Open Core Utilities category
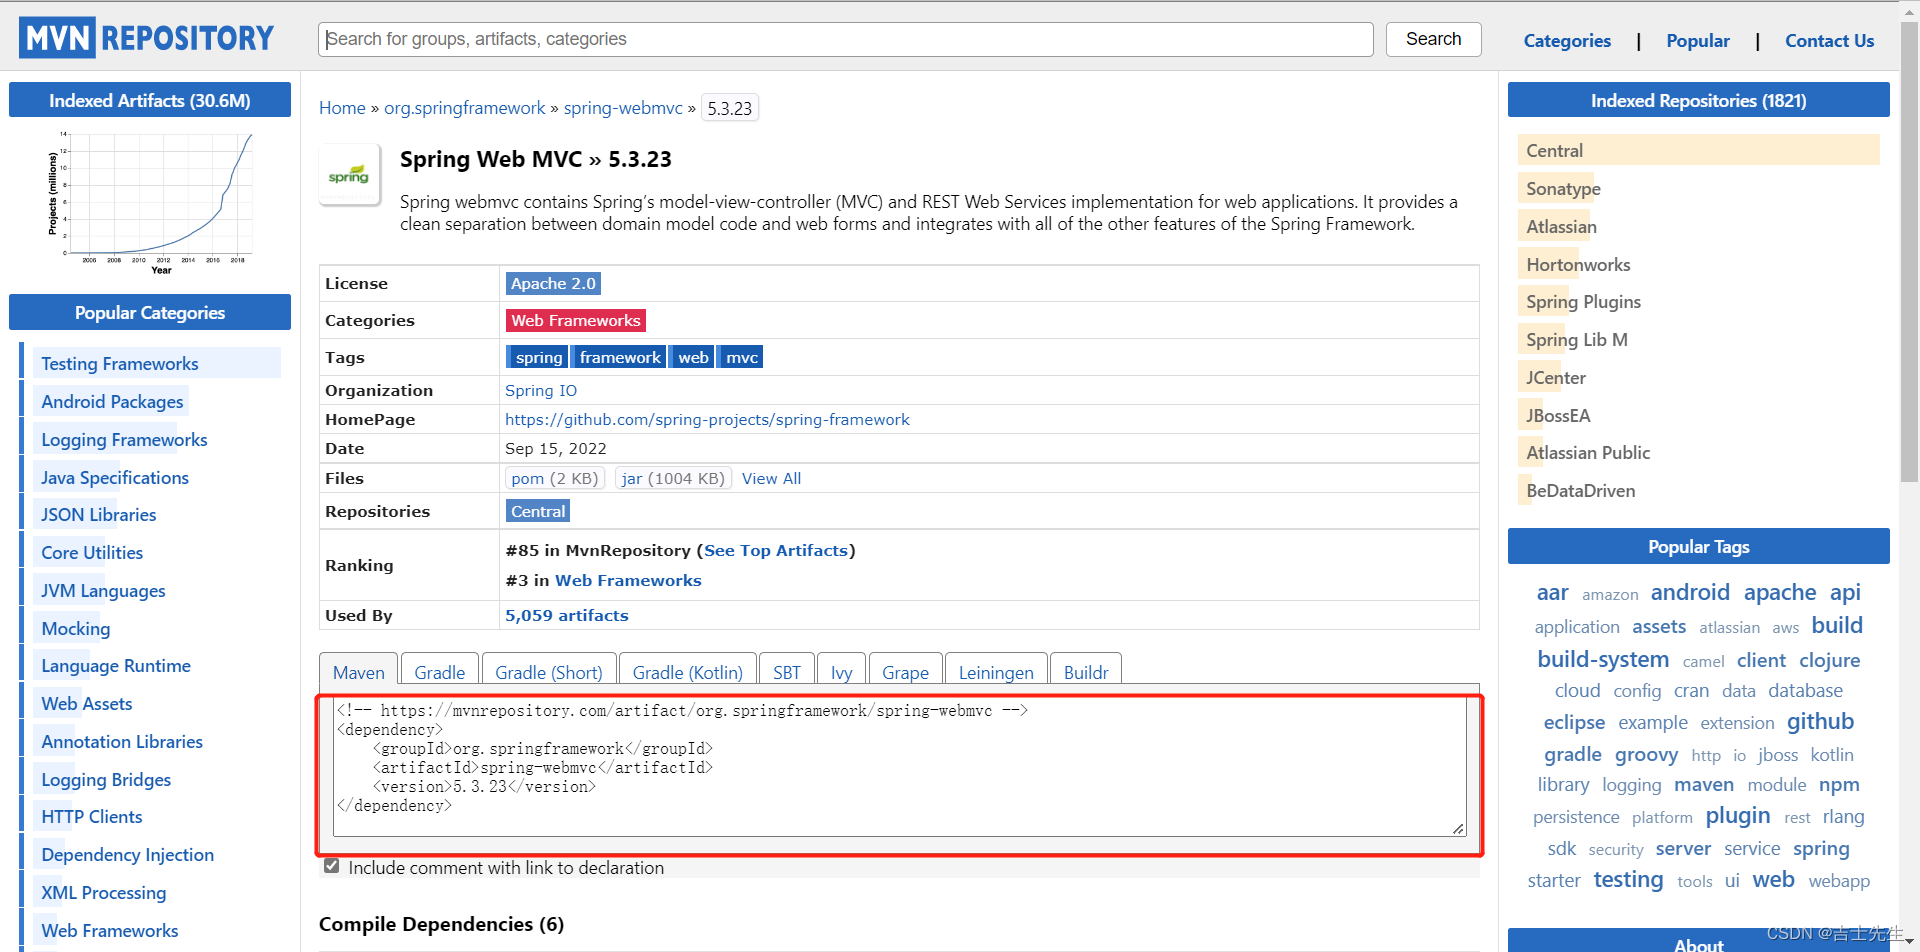This screenshot has height=952, width=1920. (x=92, y=553)
